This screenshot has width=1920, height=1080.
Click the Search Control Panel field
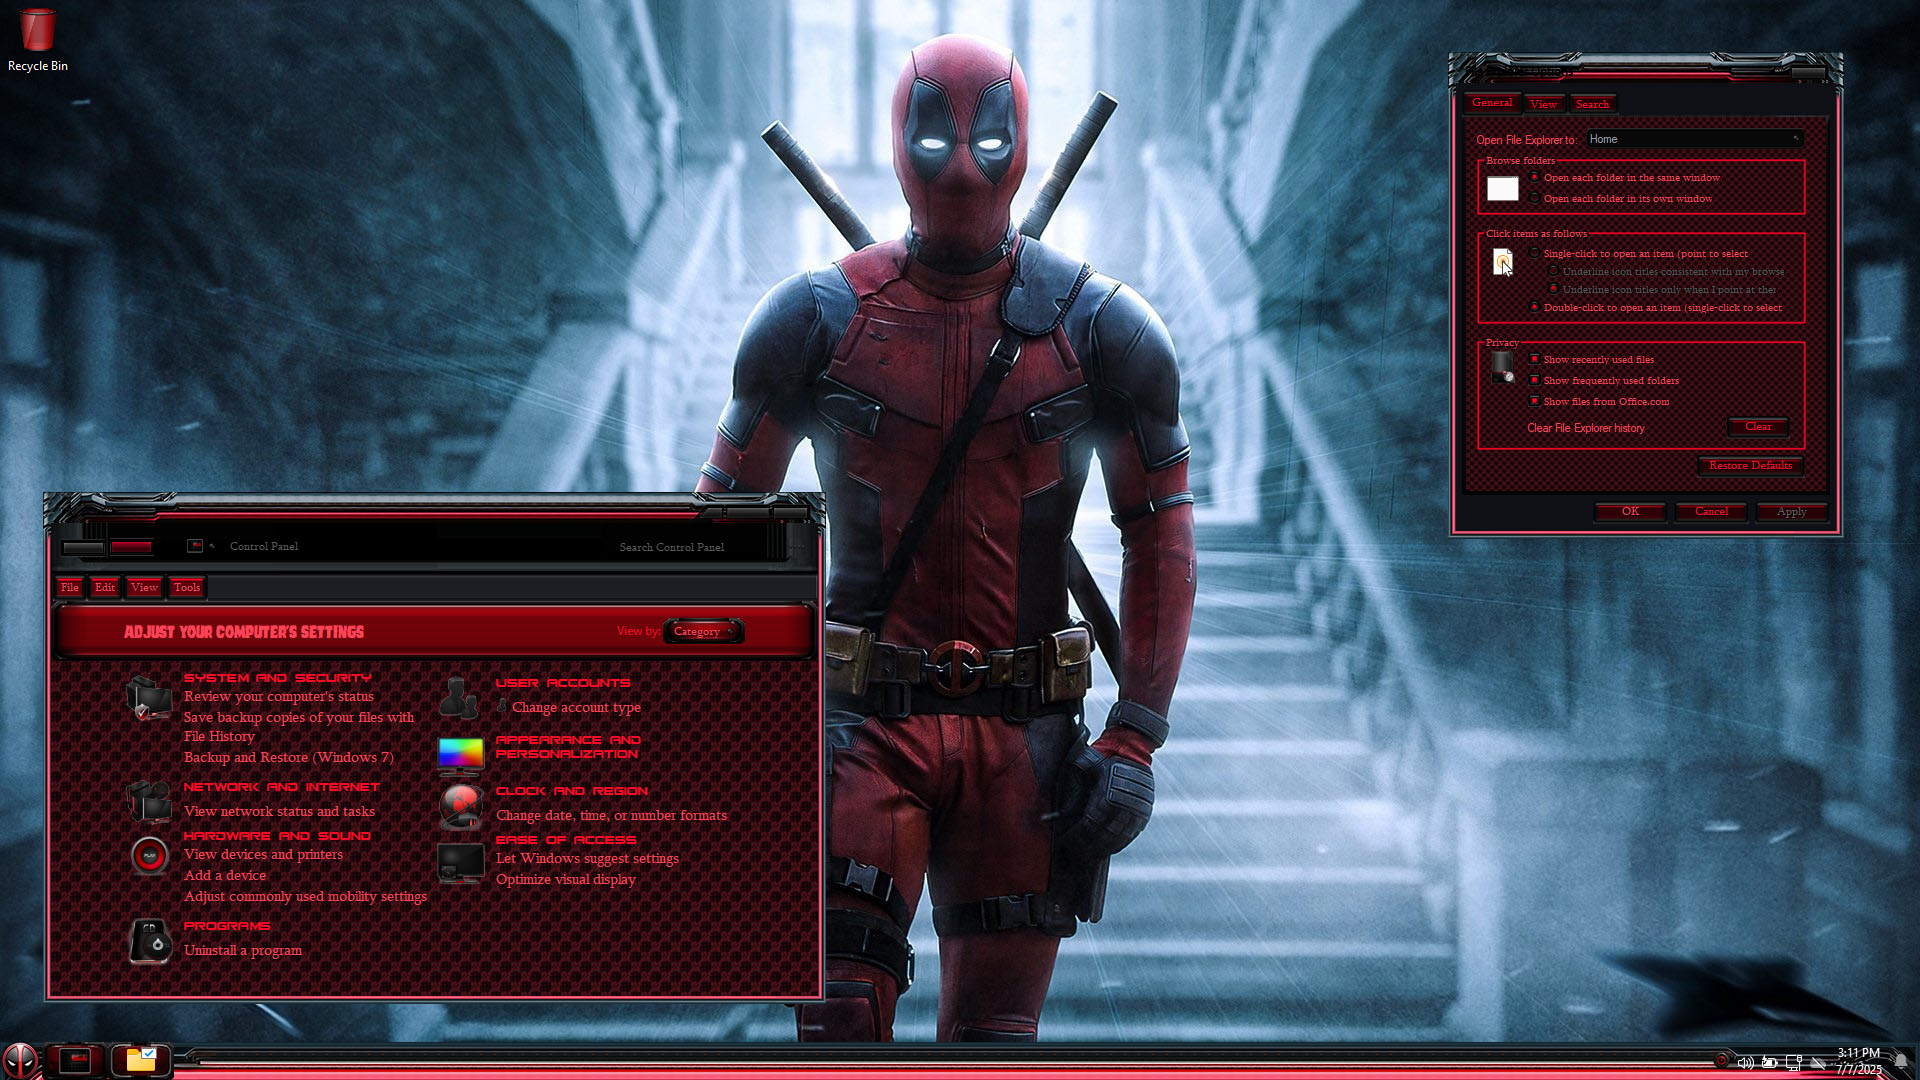click(x=690, y=547)
